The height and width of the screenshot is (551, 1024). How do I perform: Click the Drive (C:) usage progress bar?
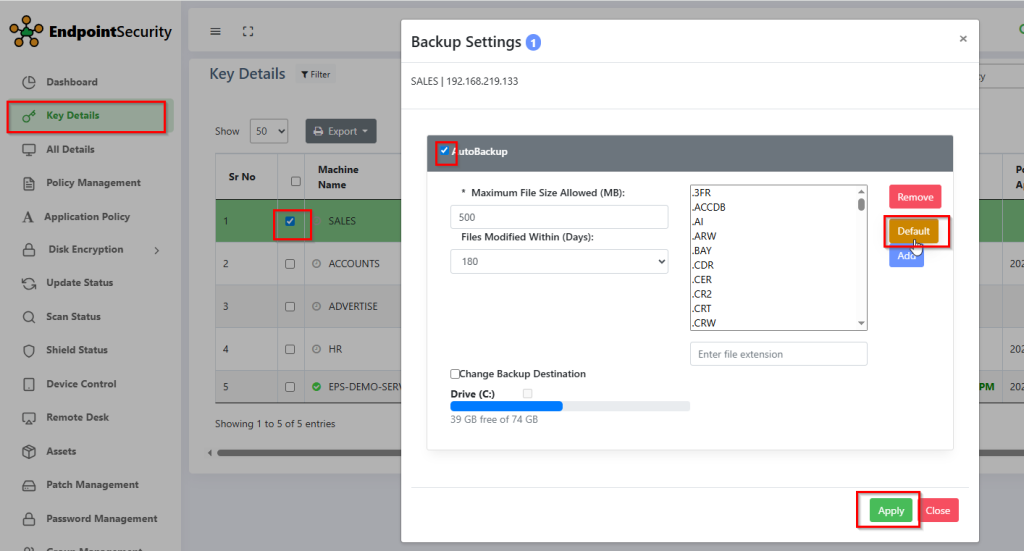coord(569,406)
